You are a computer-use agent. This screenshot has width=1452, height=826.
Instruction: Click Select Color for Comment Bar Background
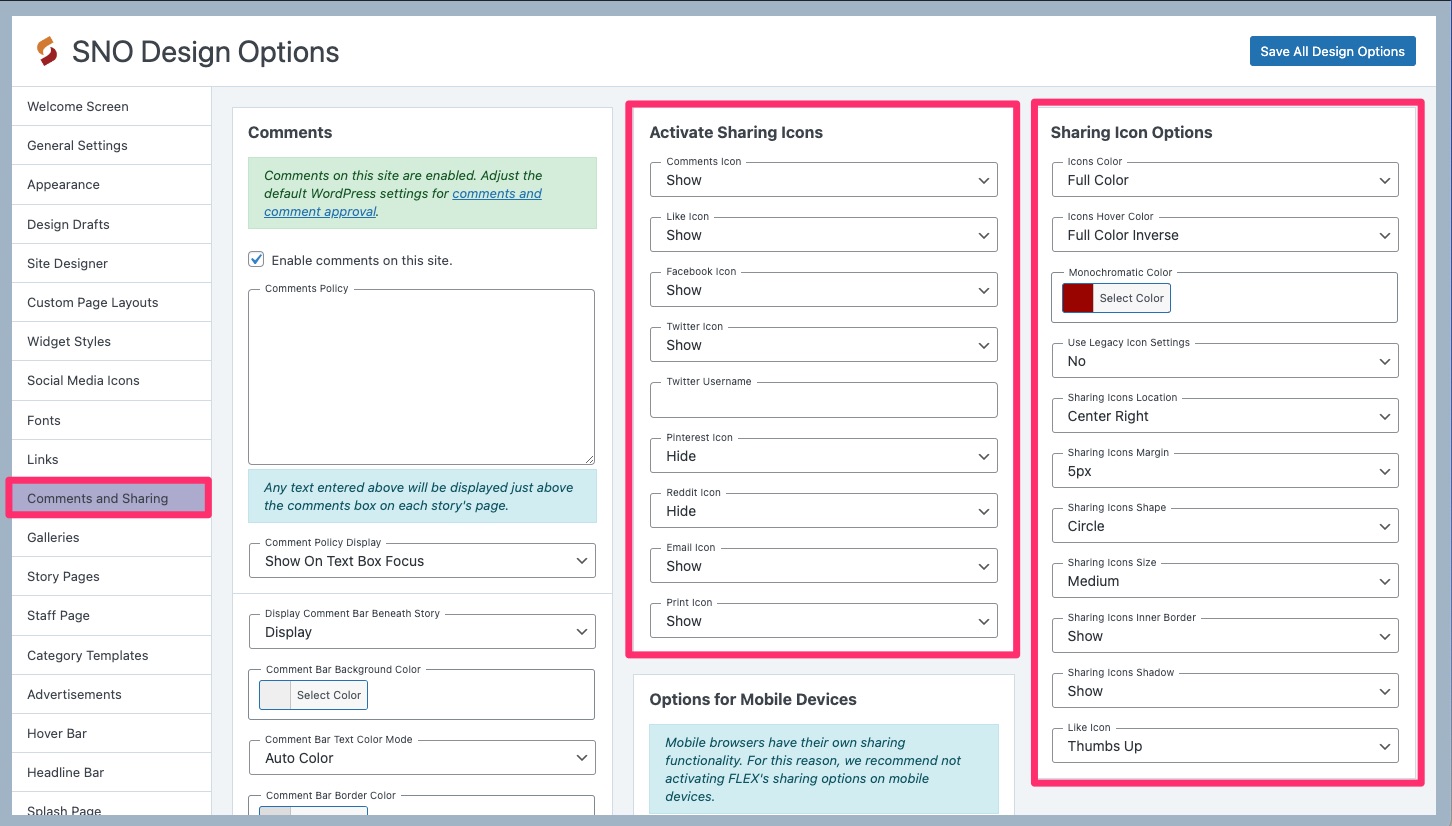pyautogui.click(x=329, y=695)
